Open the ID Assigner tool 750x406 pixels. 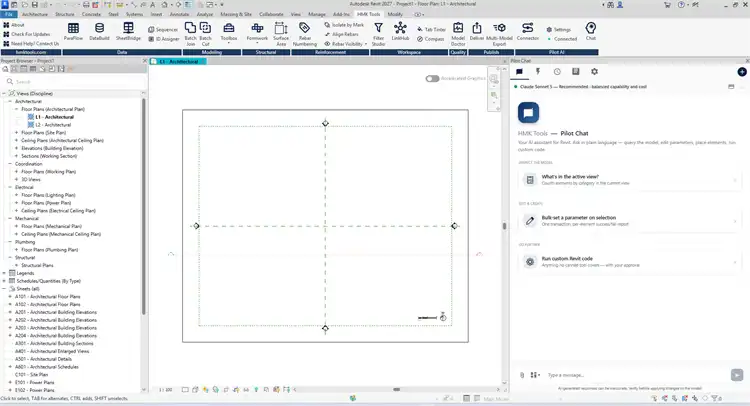click(x=164, y=39)
